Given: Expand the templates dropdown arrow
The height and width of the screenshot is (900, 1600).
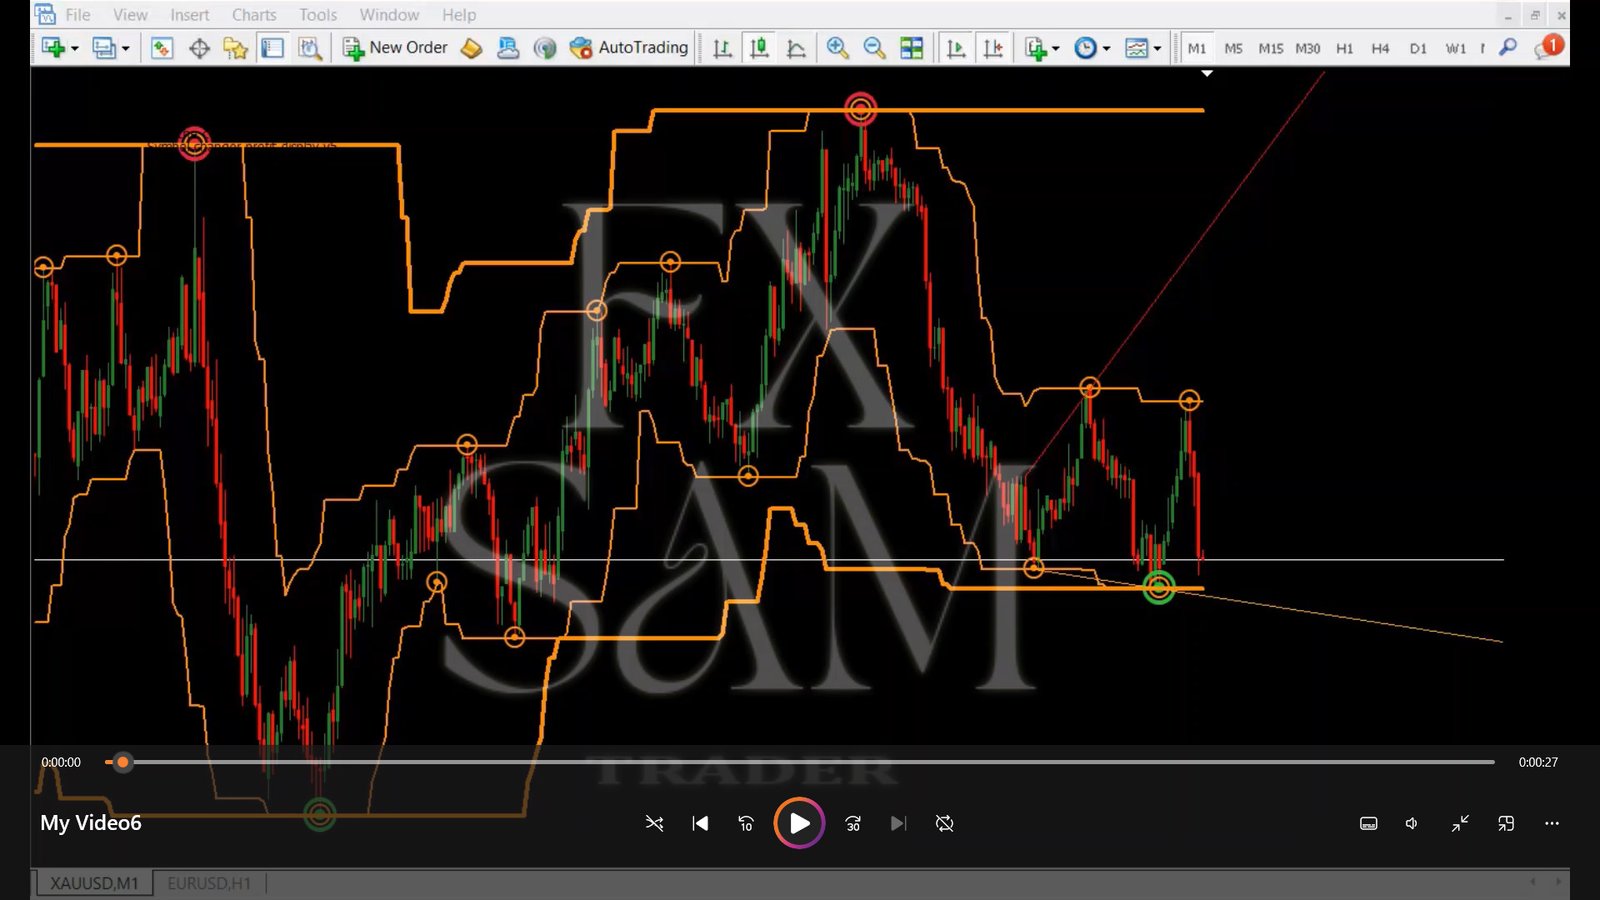Looking at the screenshot, I should coord(1157,49).
